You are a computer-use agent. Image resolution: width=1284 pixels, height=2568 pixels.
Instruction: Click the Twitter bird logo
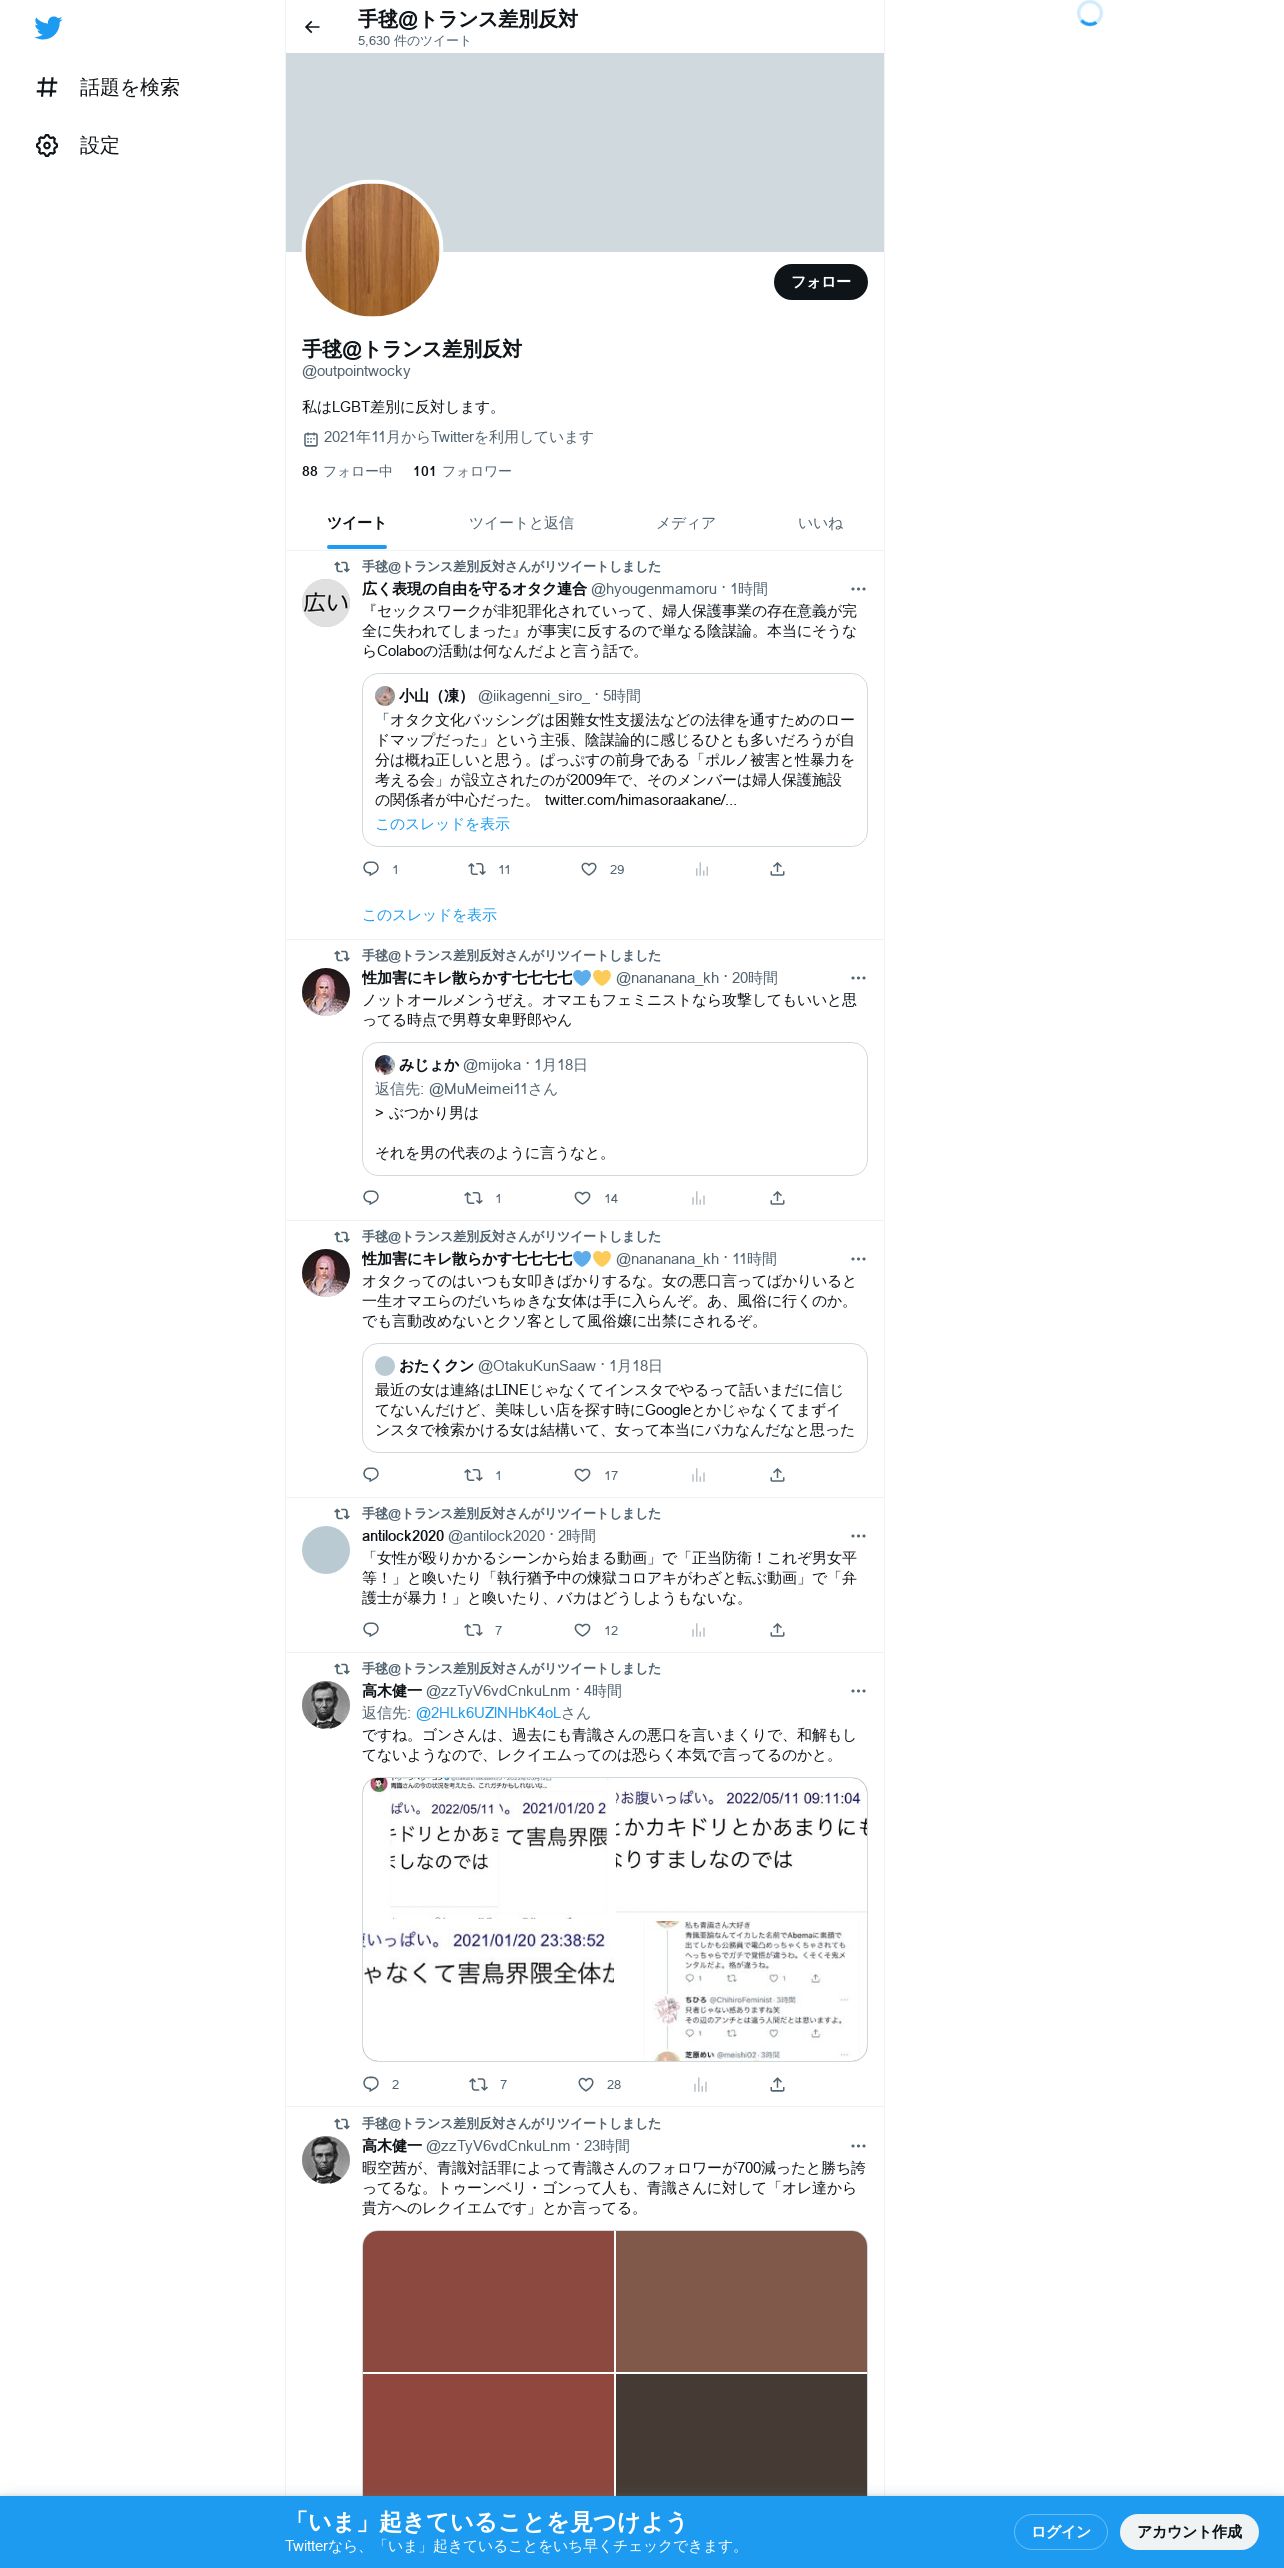(x=48, y=28)
